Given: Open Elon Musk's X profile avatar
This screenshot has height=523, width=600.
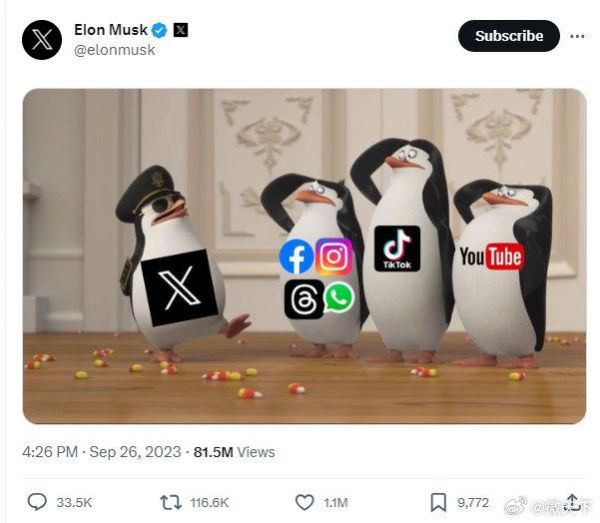Looking at the screenshot, I should [x=42, y=40].
